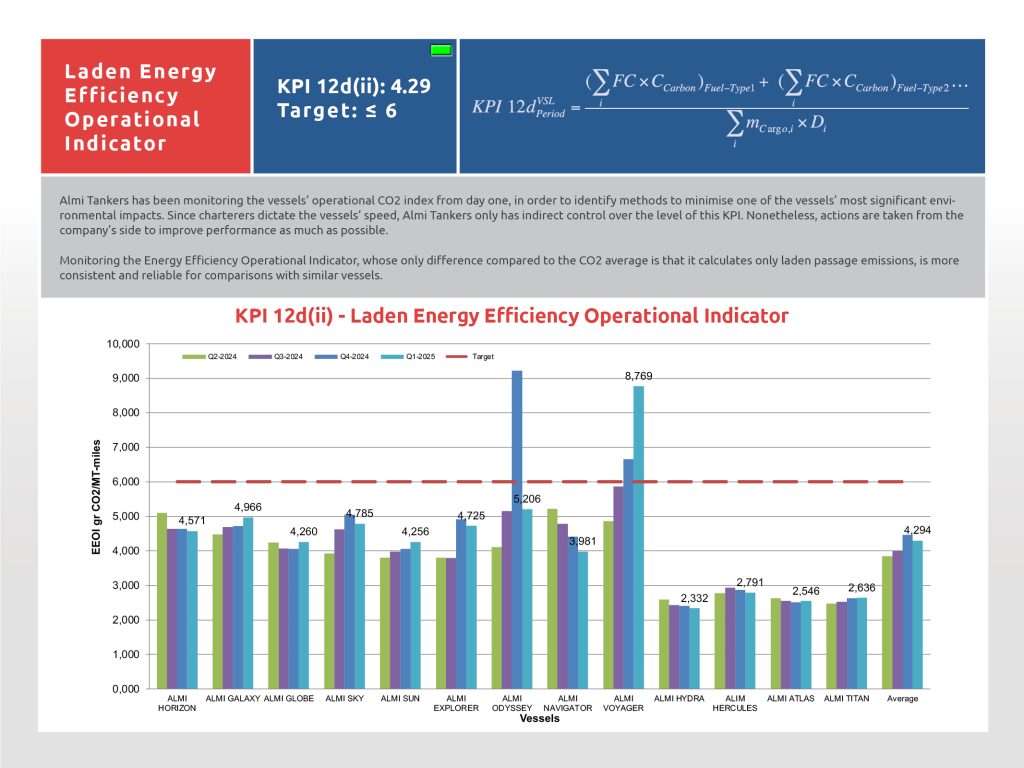Click the ALMI VOYAGER axis label

point(623,703)
